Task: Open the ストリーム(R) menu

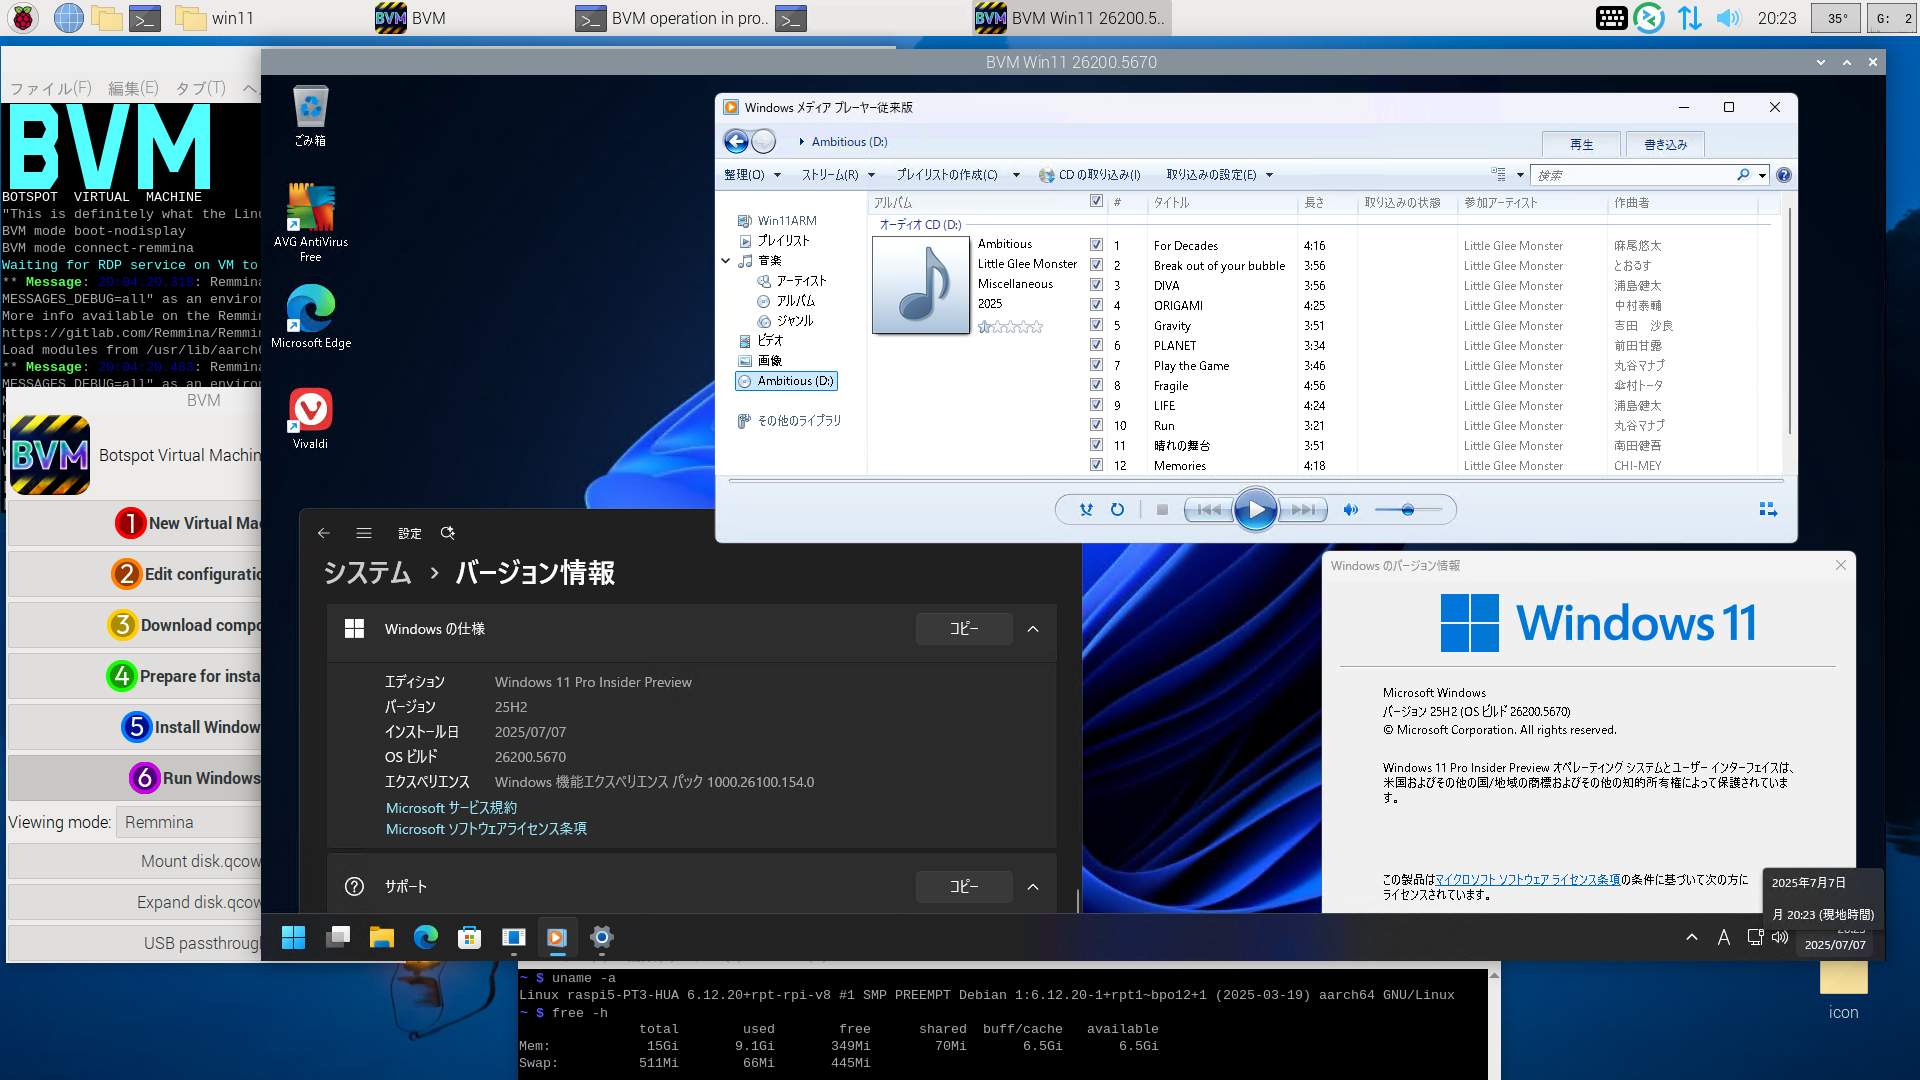Action: [838, 175]
